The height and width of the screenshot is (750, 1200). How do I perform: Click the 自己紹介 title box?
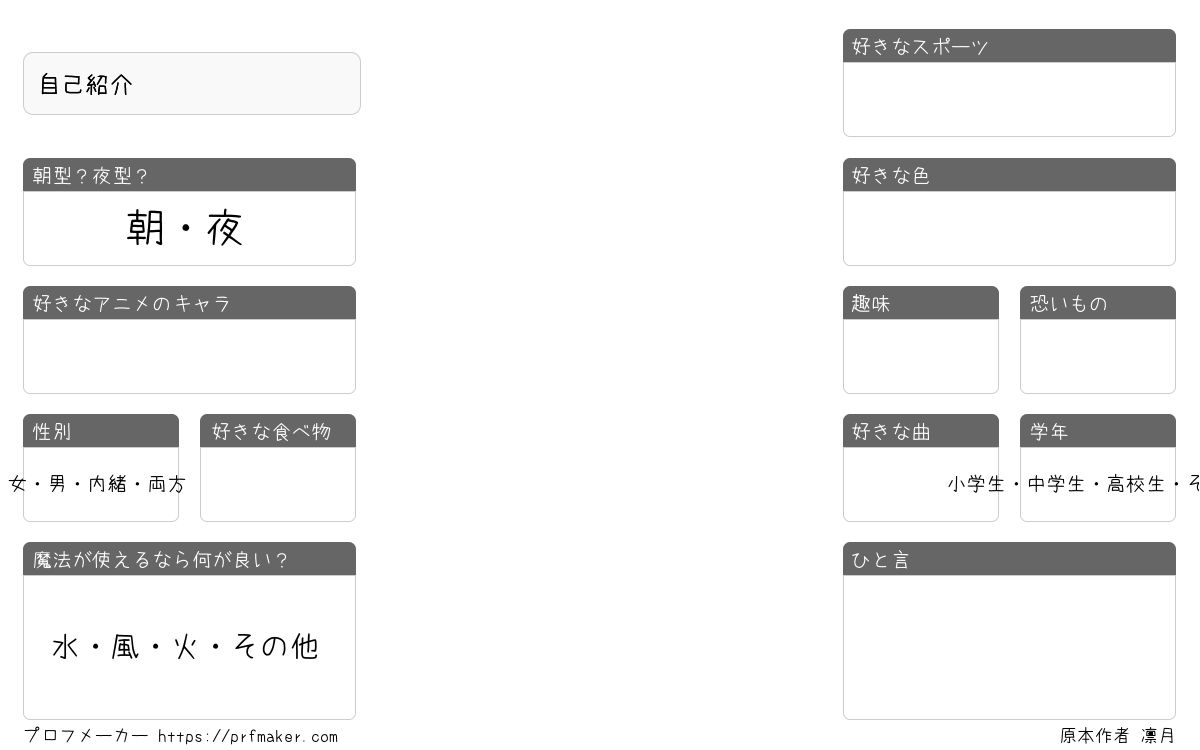tap(192, 84)
